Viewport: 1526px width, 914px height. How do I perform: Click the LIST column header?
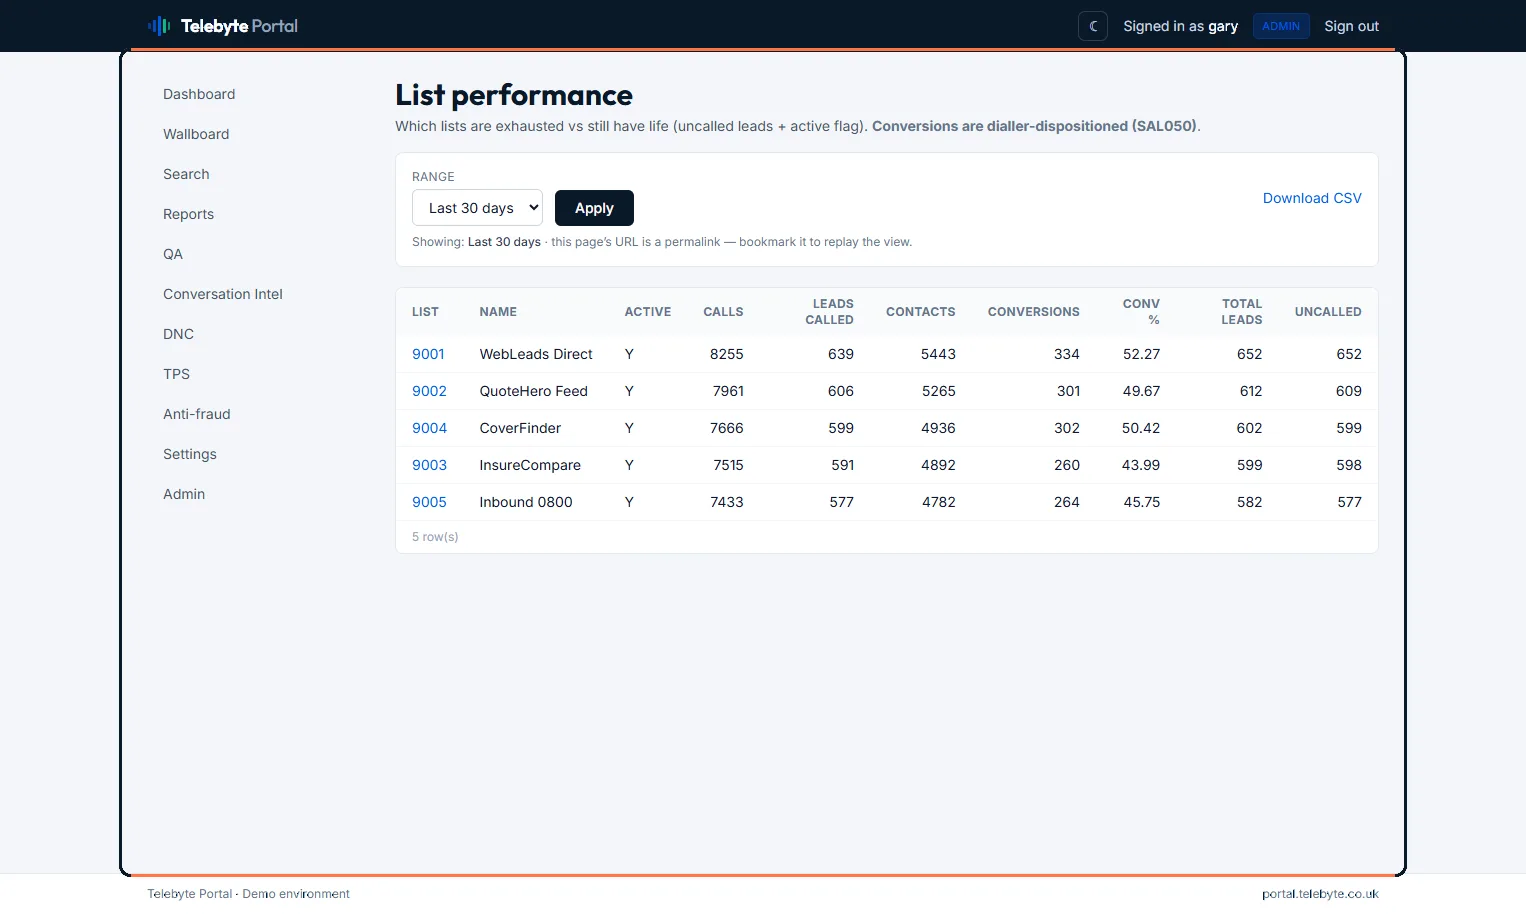tap(425, 312)
